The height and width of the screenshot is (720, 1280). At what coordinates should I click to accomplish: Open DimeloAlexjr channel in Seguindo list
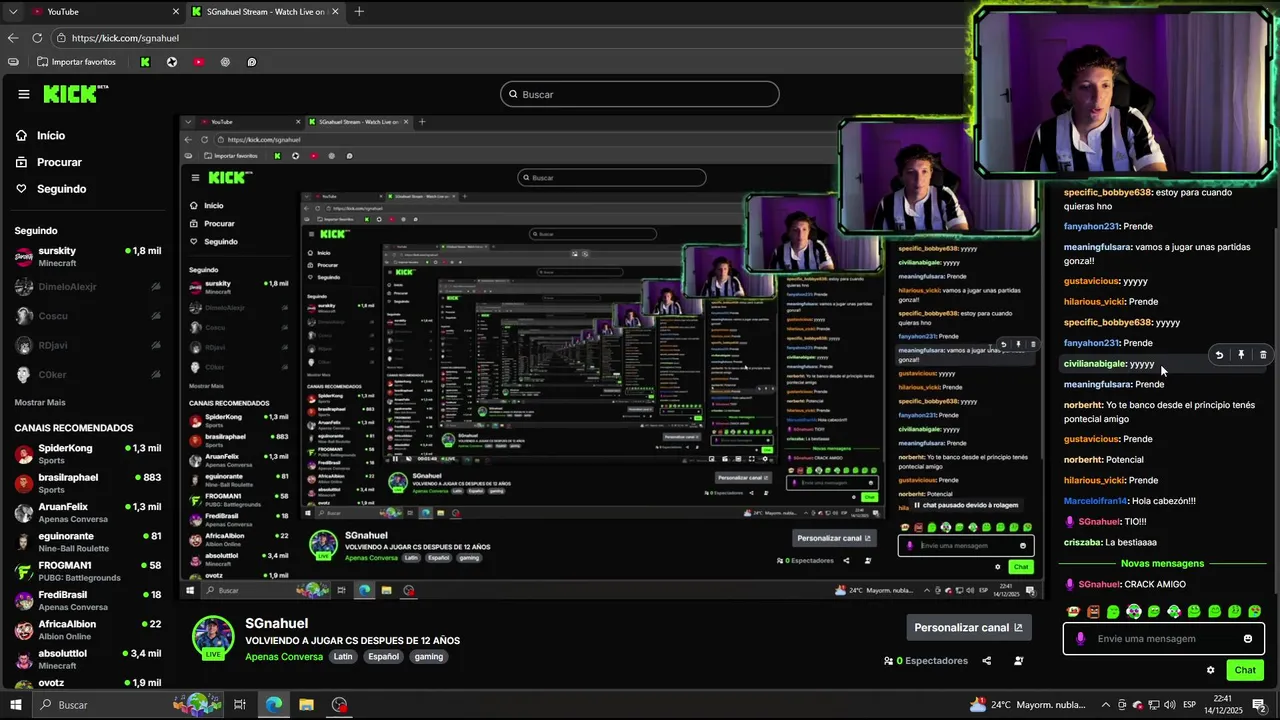[x=88, y=286]
